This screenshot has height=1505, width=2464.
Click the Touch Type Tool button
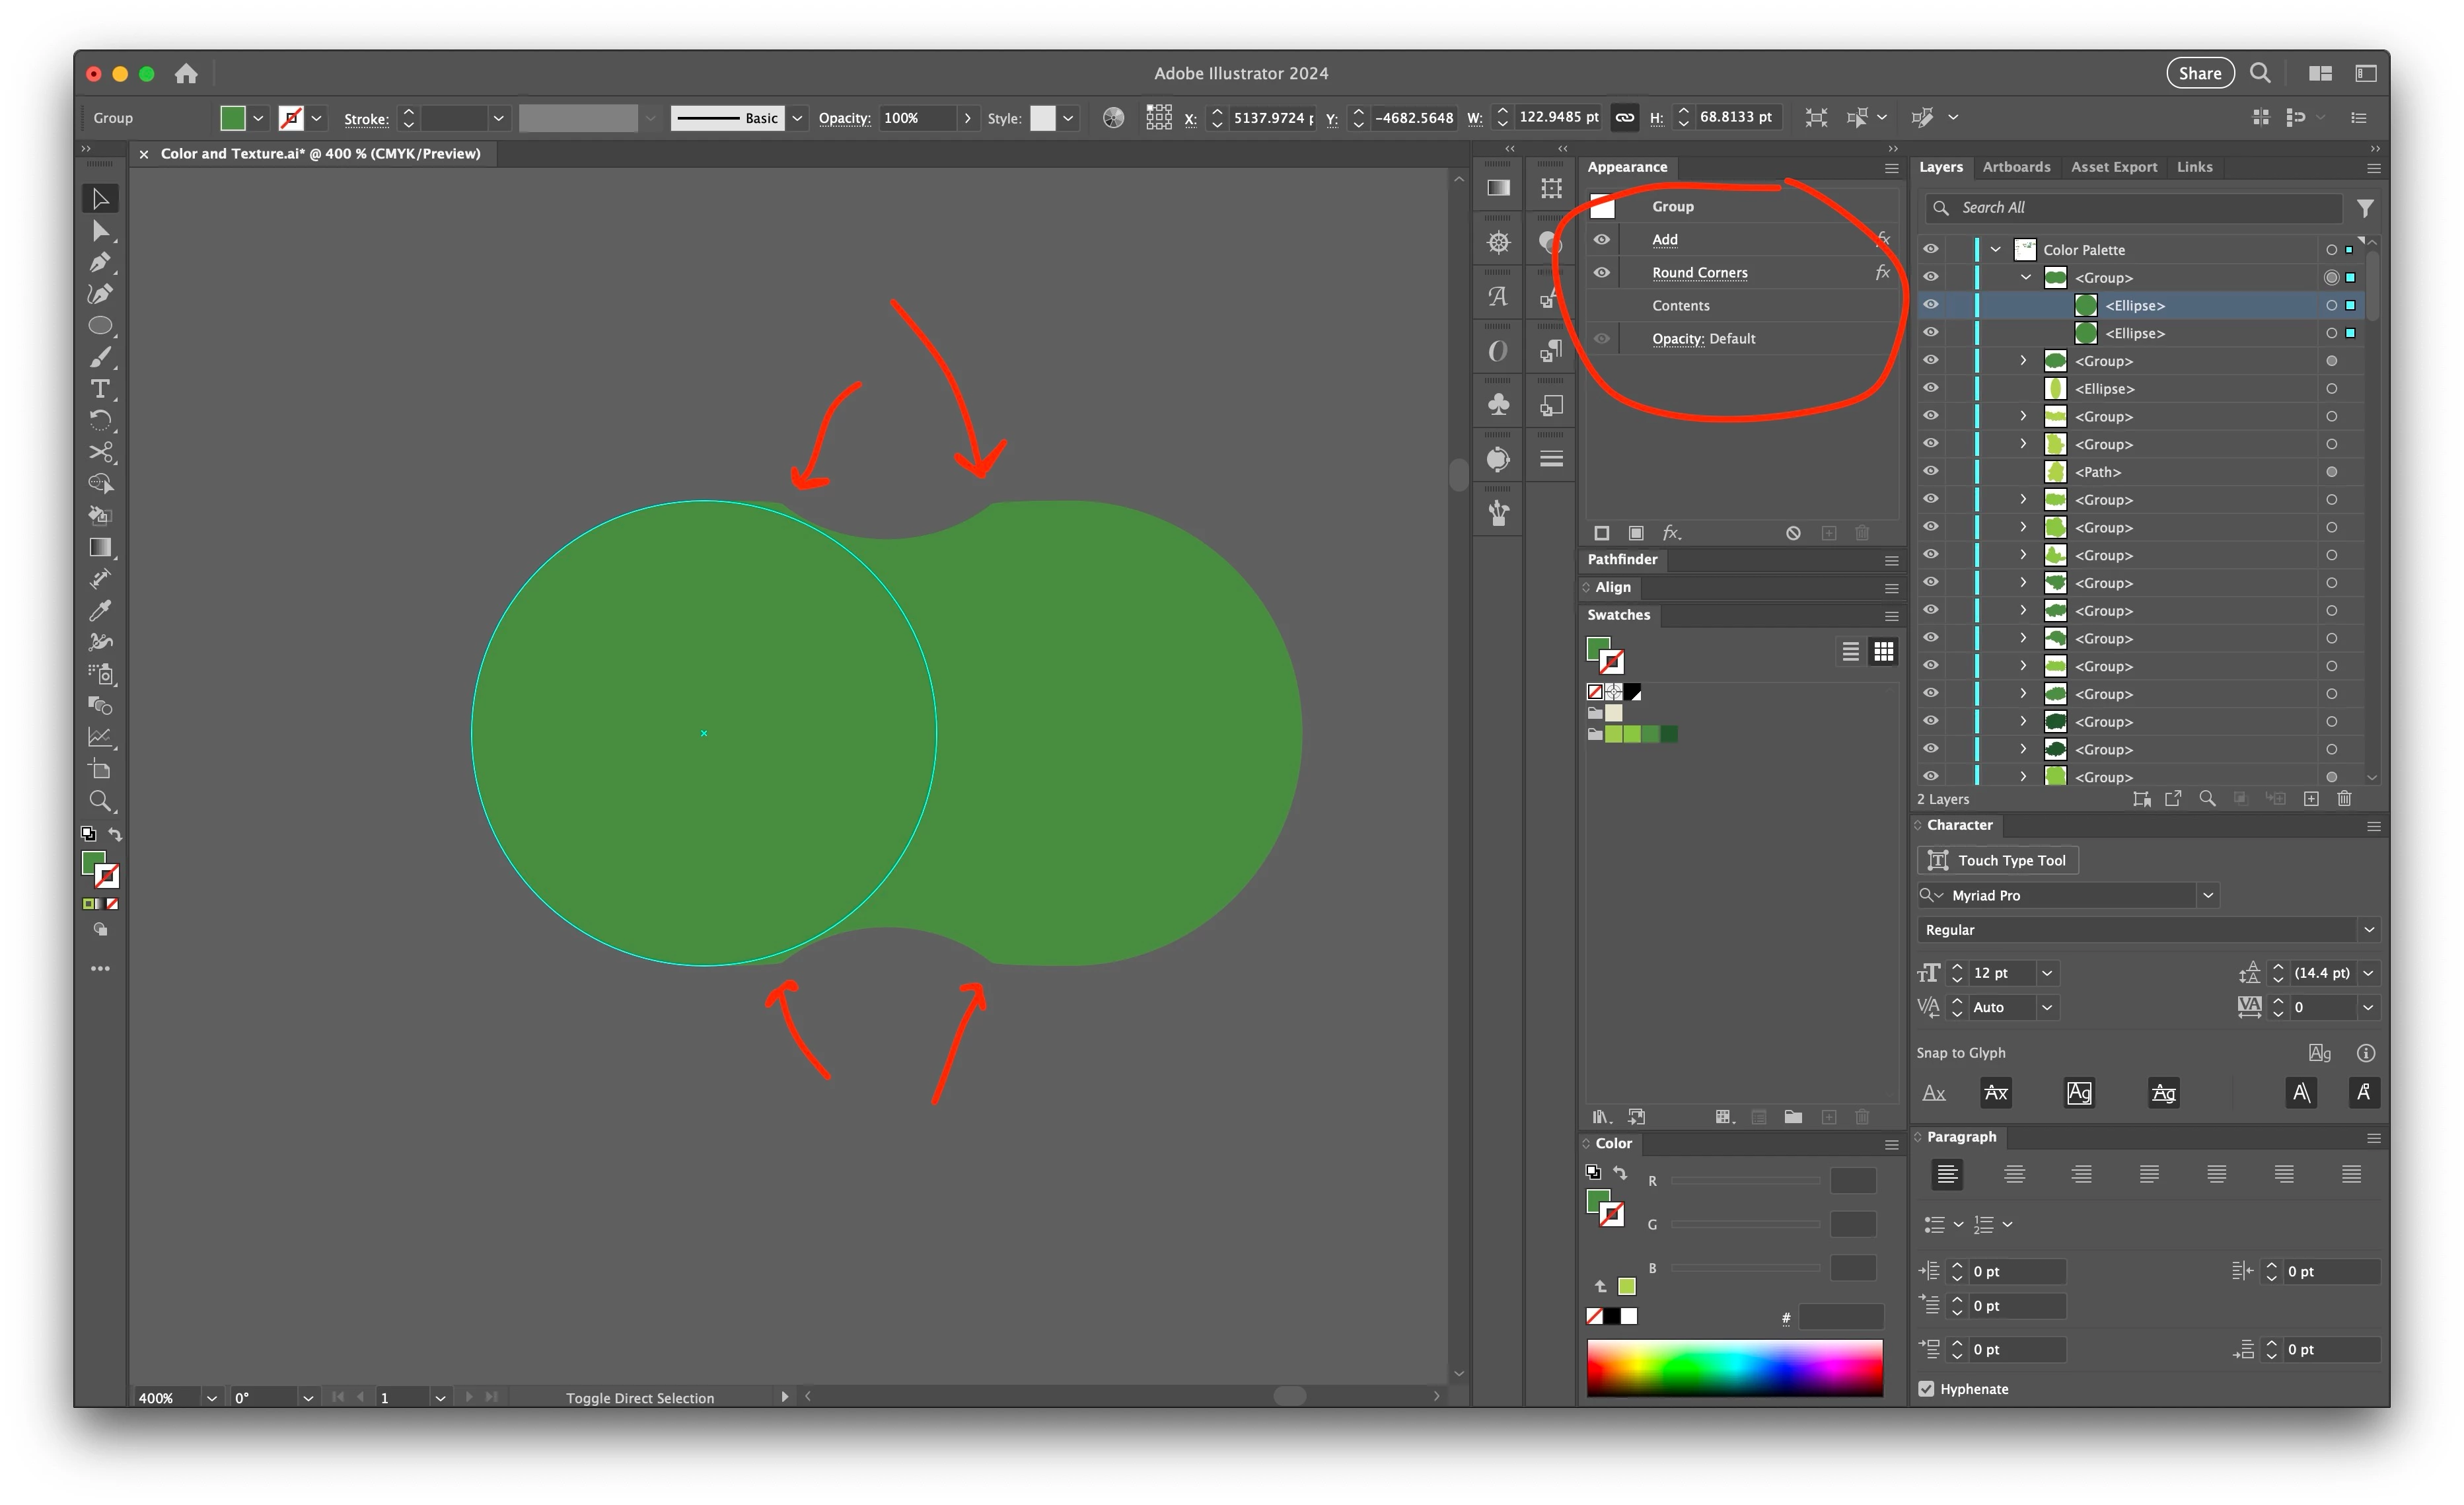coord(1997,860)
